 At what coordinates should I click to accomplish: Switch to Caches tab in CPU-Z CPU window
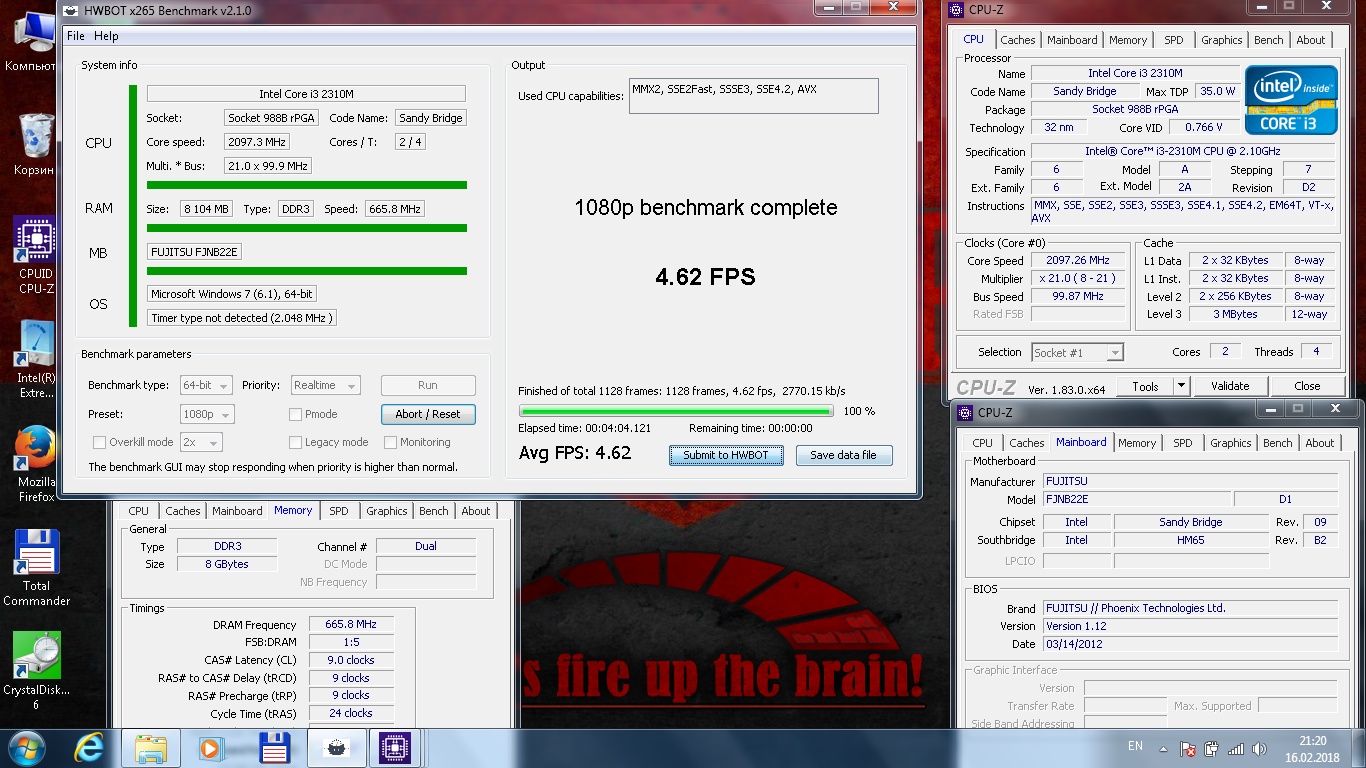coord(1018,40)
